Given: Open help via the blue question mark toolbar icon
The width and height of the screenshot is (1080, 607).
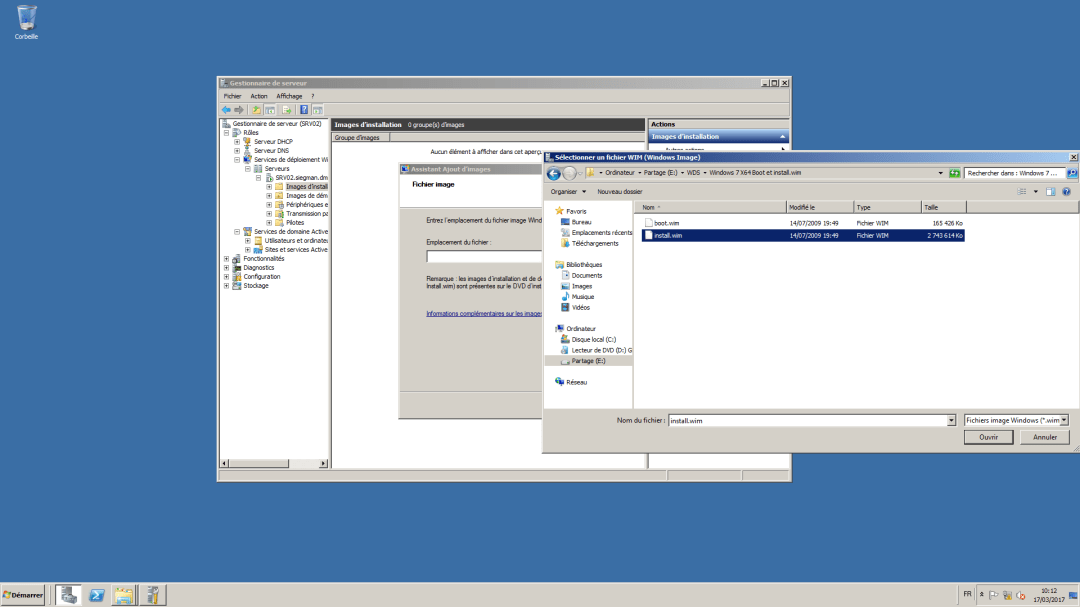Looking at the screenshot, I should 303,109.
